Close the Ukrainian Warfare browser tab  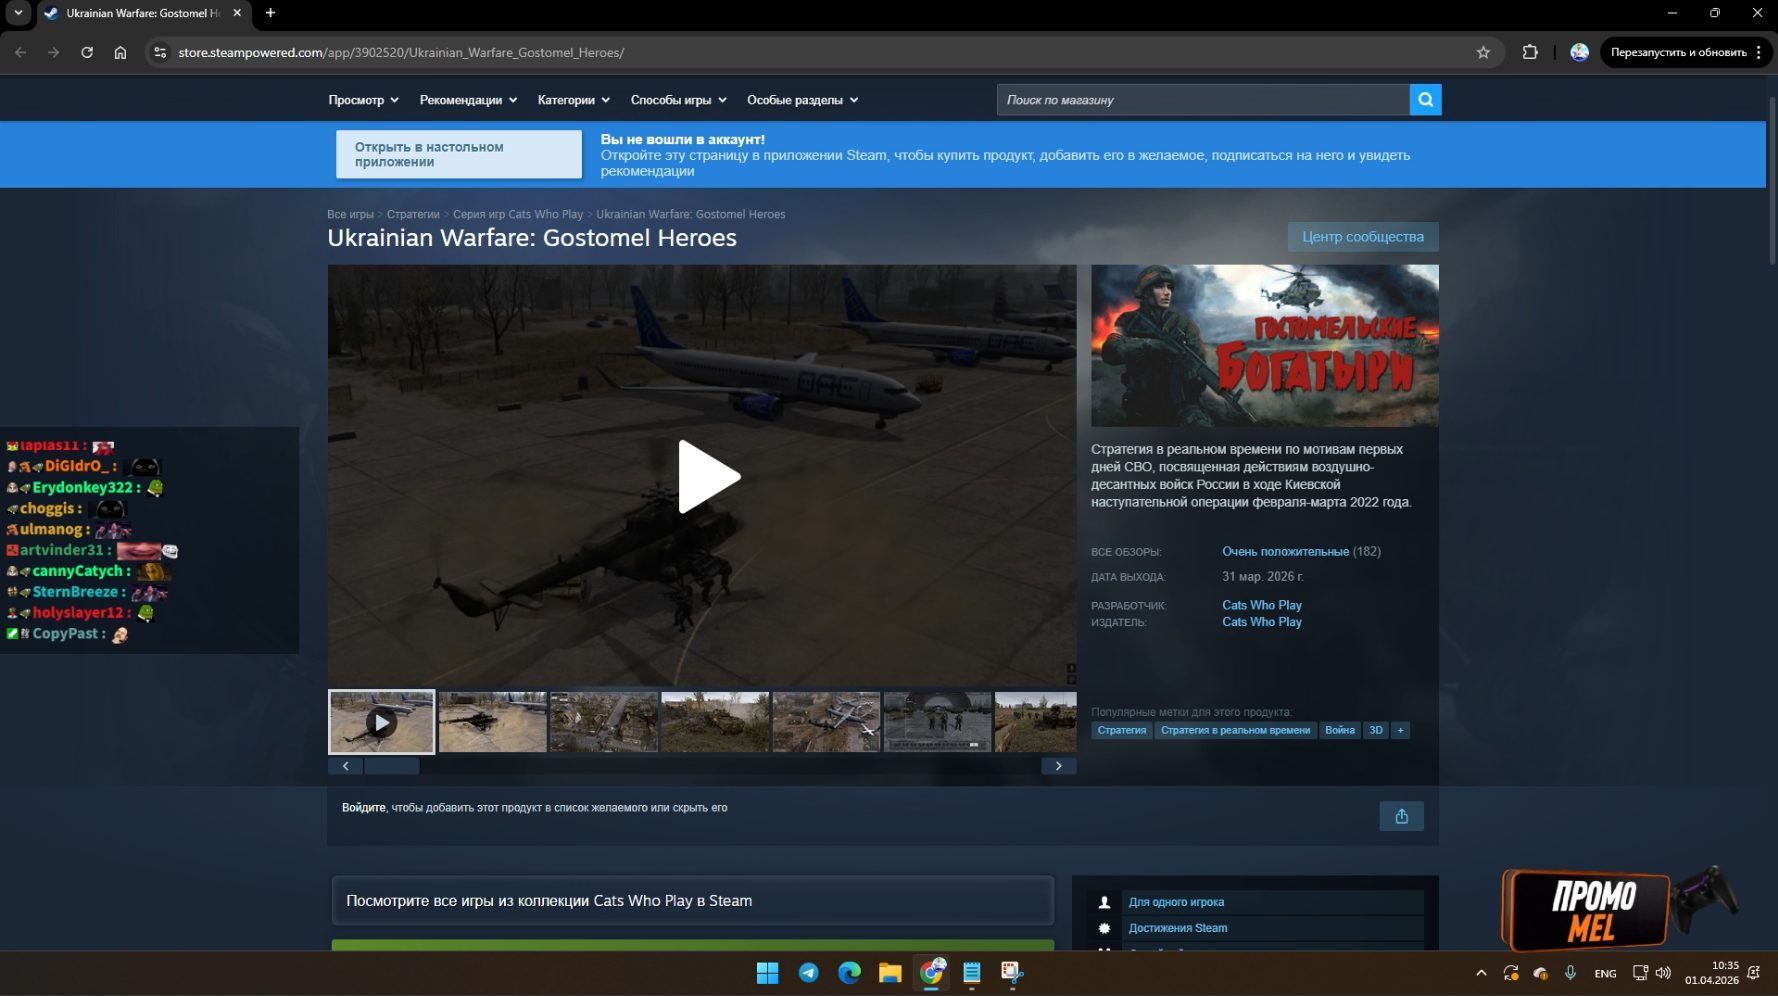(237, 13)
